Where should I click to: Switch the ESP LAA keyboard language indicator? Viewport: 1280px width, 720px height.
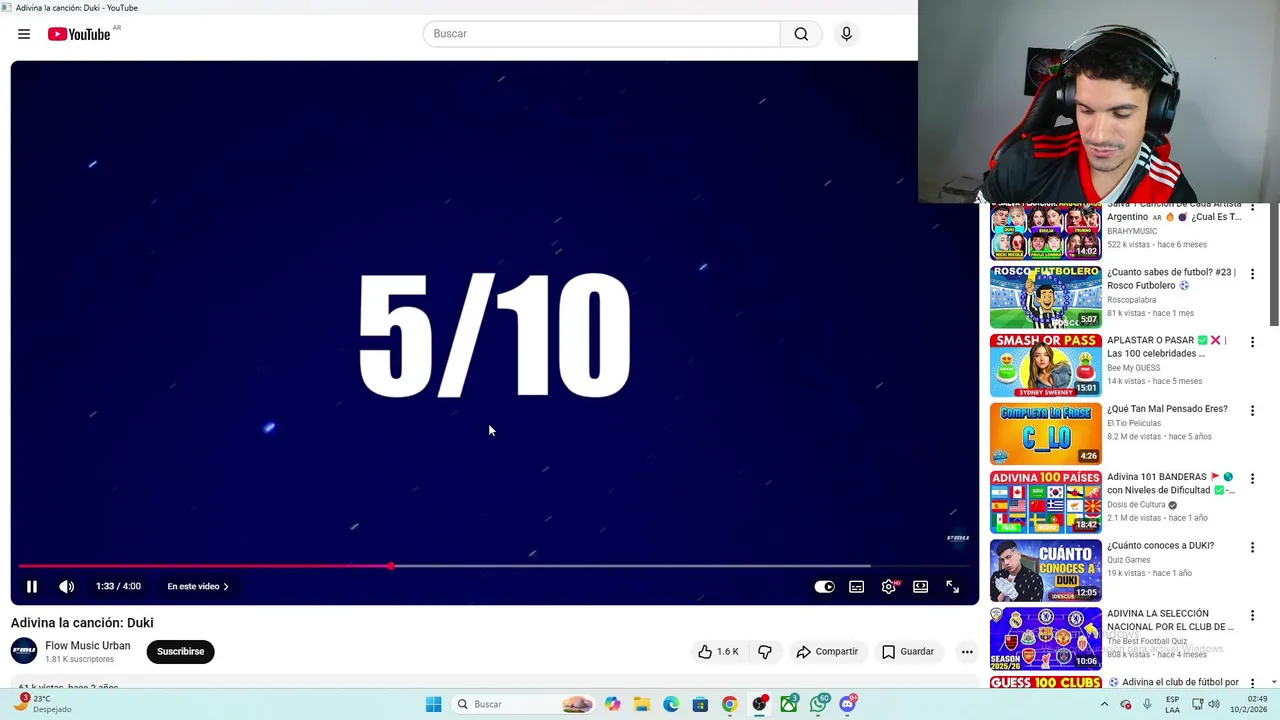click(x=1172, y=704)
